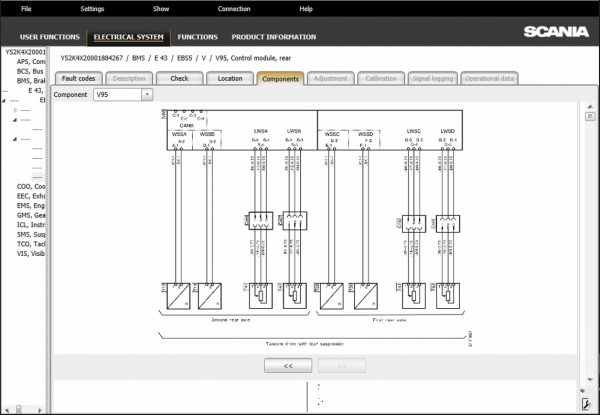
Task: Click the connector block under LWSA wires
Action: [x=261, y=221]
